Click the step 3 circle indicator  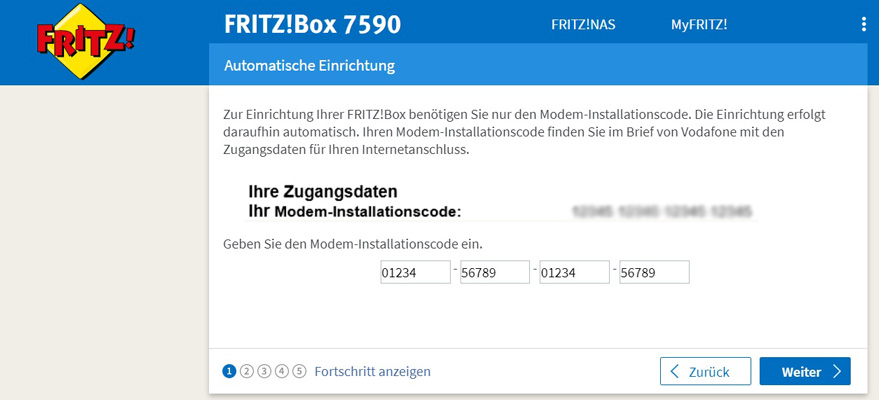pyautogui.click(x=264, y=371)
